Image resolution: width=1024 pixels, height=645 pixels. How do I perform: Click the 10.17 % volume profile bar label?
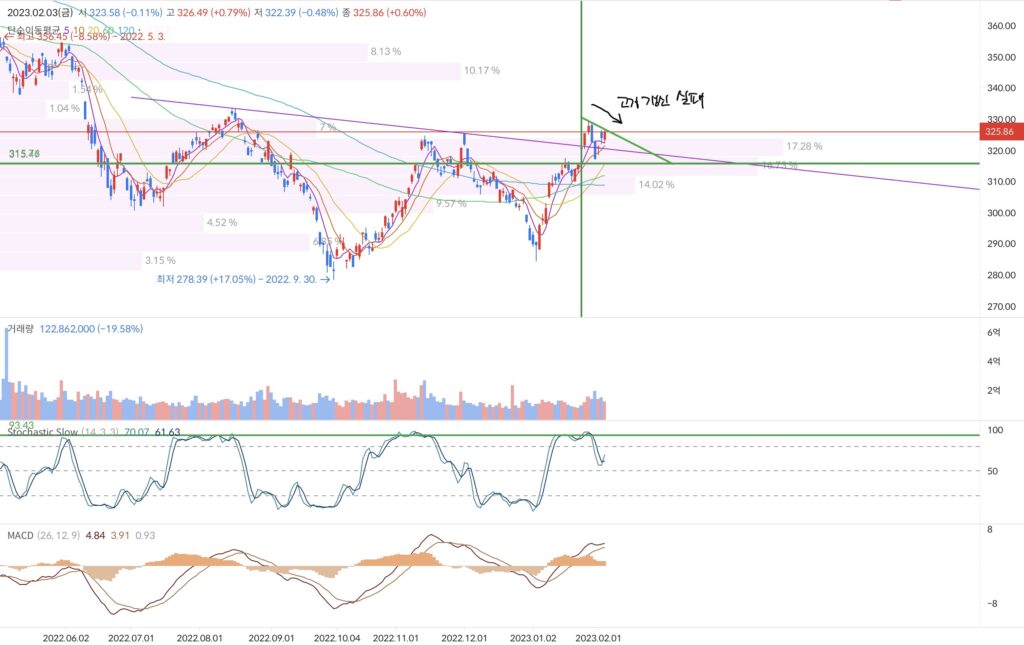coord(481,71)
